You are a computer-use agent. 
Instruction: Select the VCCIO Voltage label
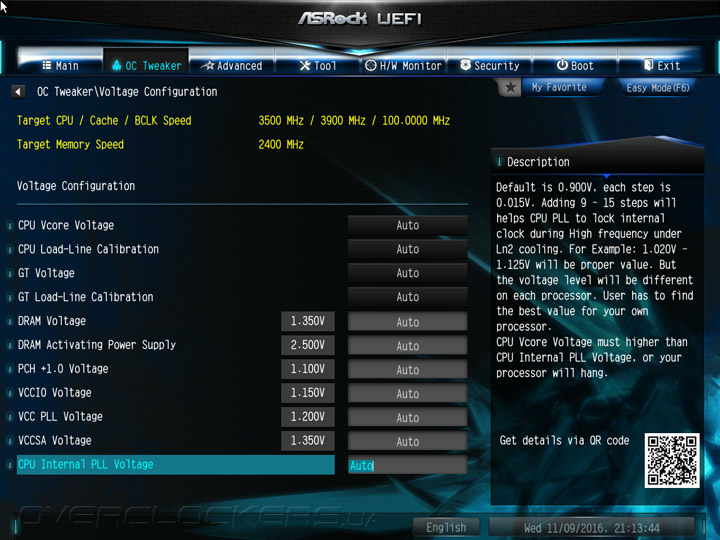click(x=54, y=393)
